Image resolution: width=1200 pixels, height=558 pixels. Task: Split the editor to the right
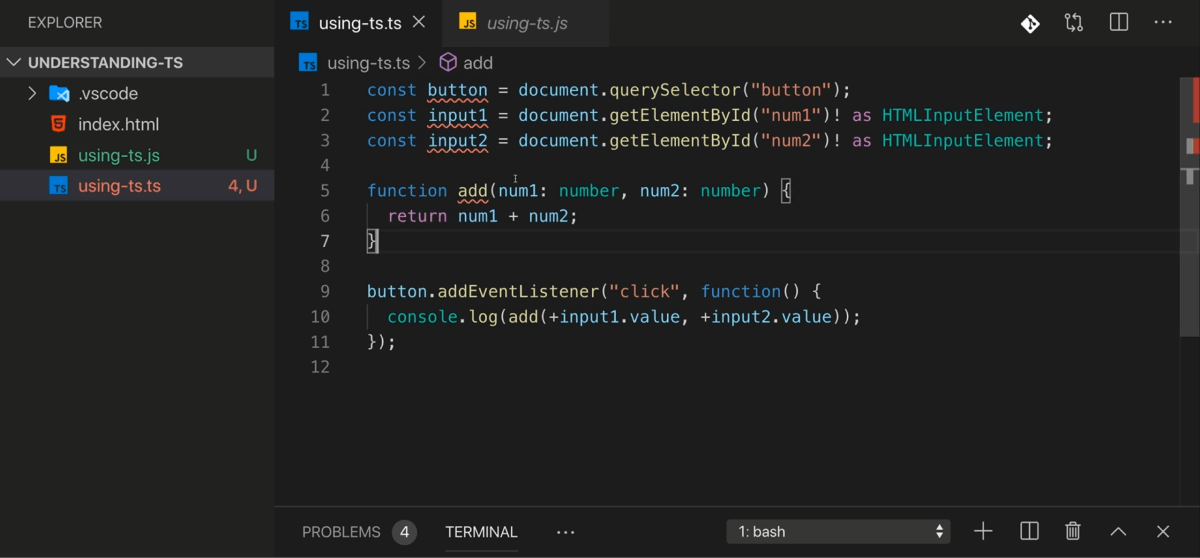tap(1119, 23)
